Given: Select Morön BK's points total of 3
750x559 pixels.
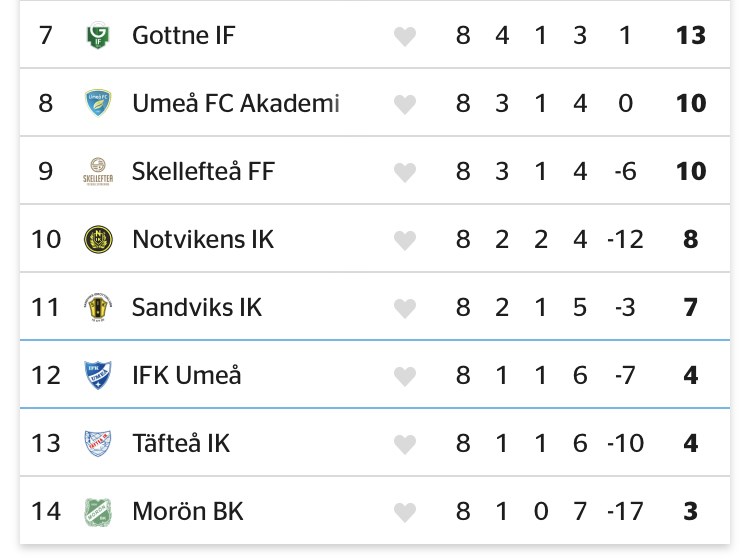Looking at the screenshot, I should (x=690, y=512).
